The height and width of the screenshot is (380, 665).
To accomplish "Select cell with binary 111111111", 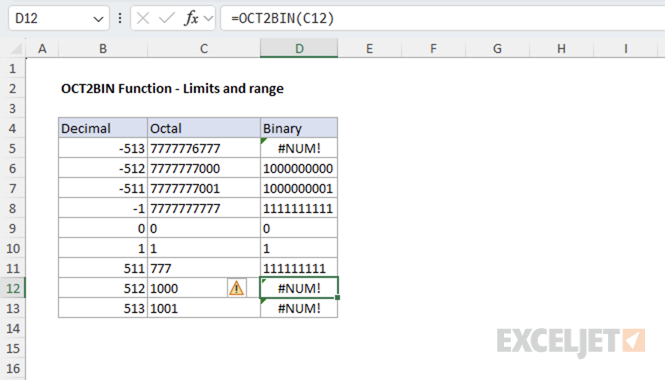I will coord(299,268).
